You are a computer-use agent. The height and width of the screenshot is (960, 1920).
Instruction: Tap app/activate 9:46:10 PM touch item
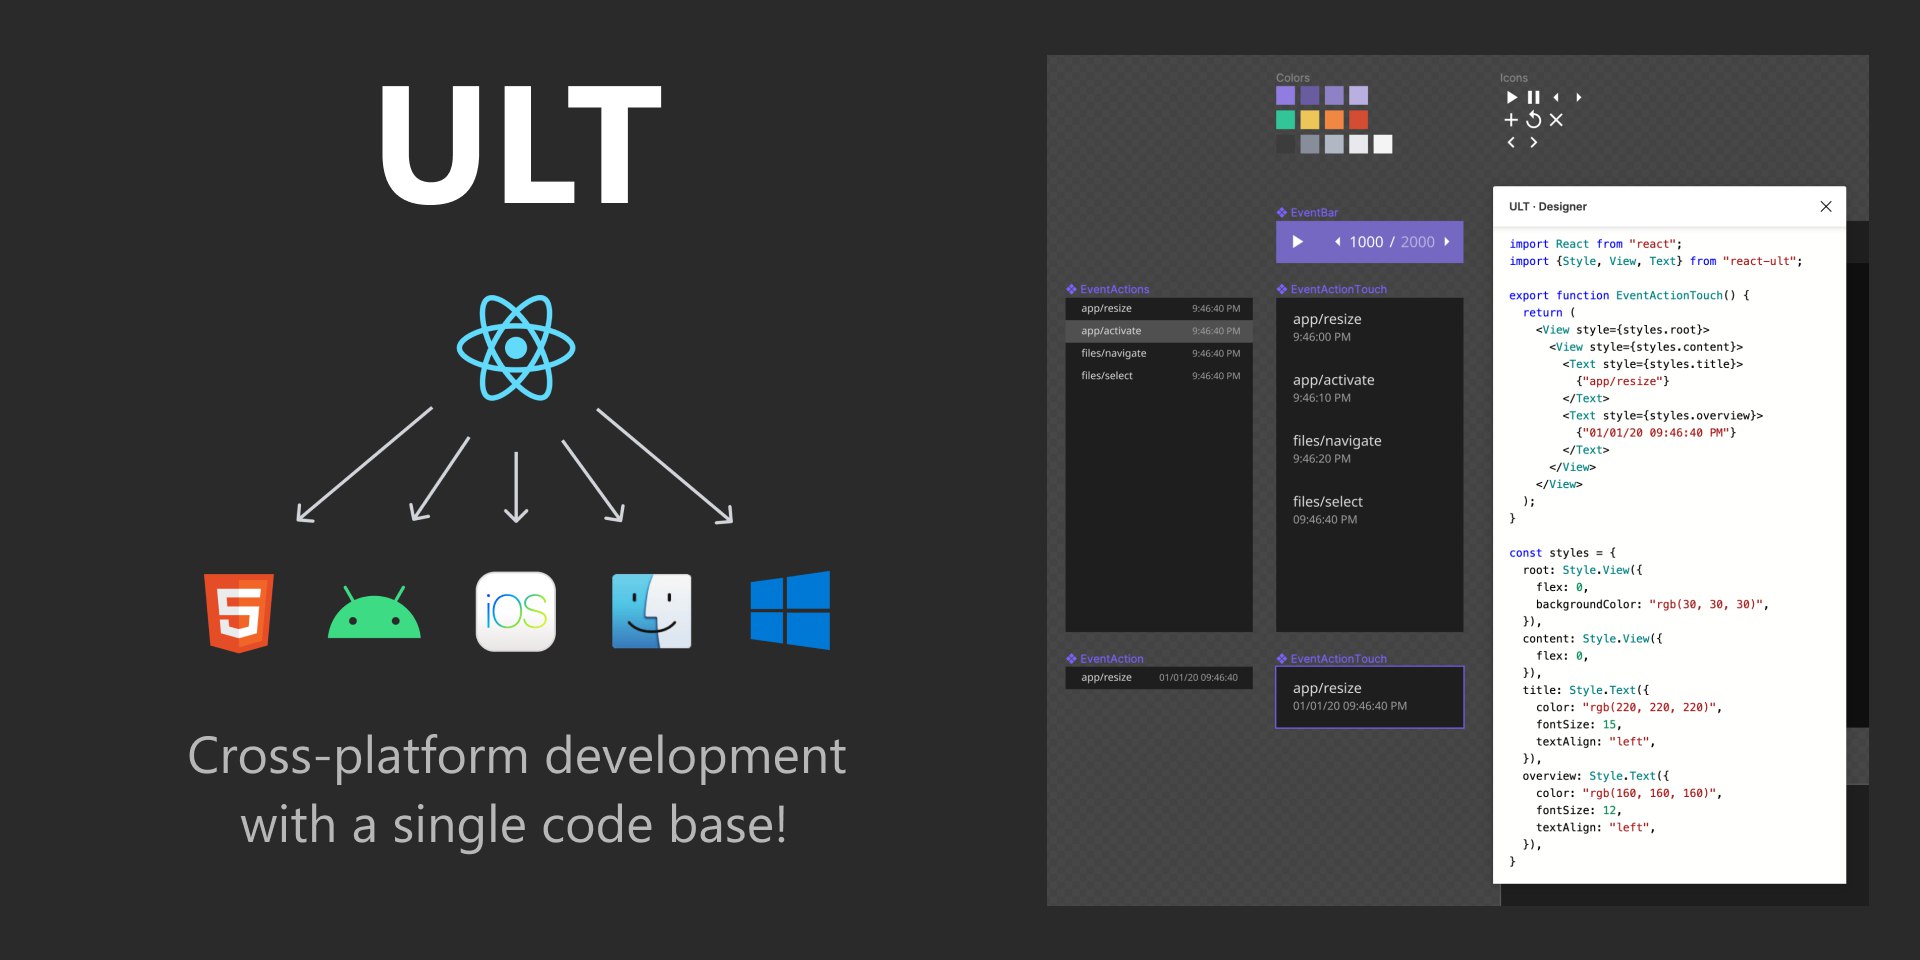tap(1370, 388)
